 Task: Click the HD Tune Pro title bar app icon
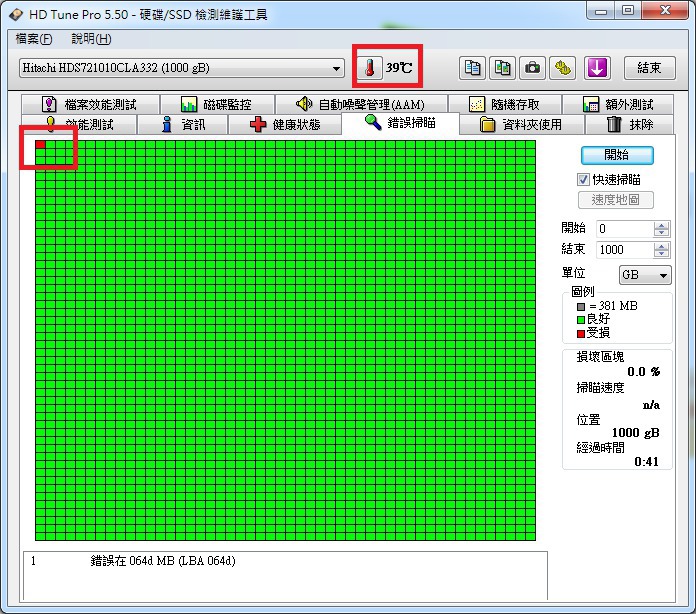pyautogui.click(x=16, y=15)
